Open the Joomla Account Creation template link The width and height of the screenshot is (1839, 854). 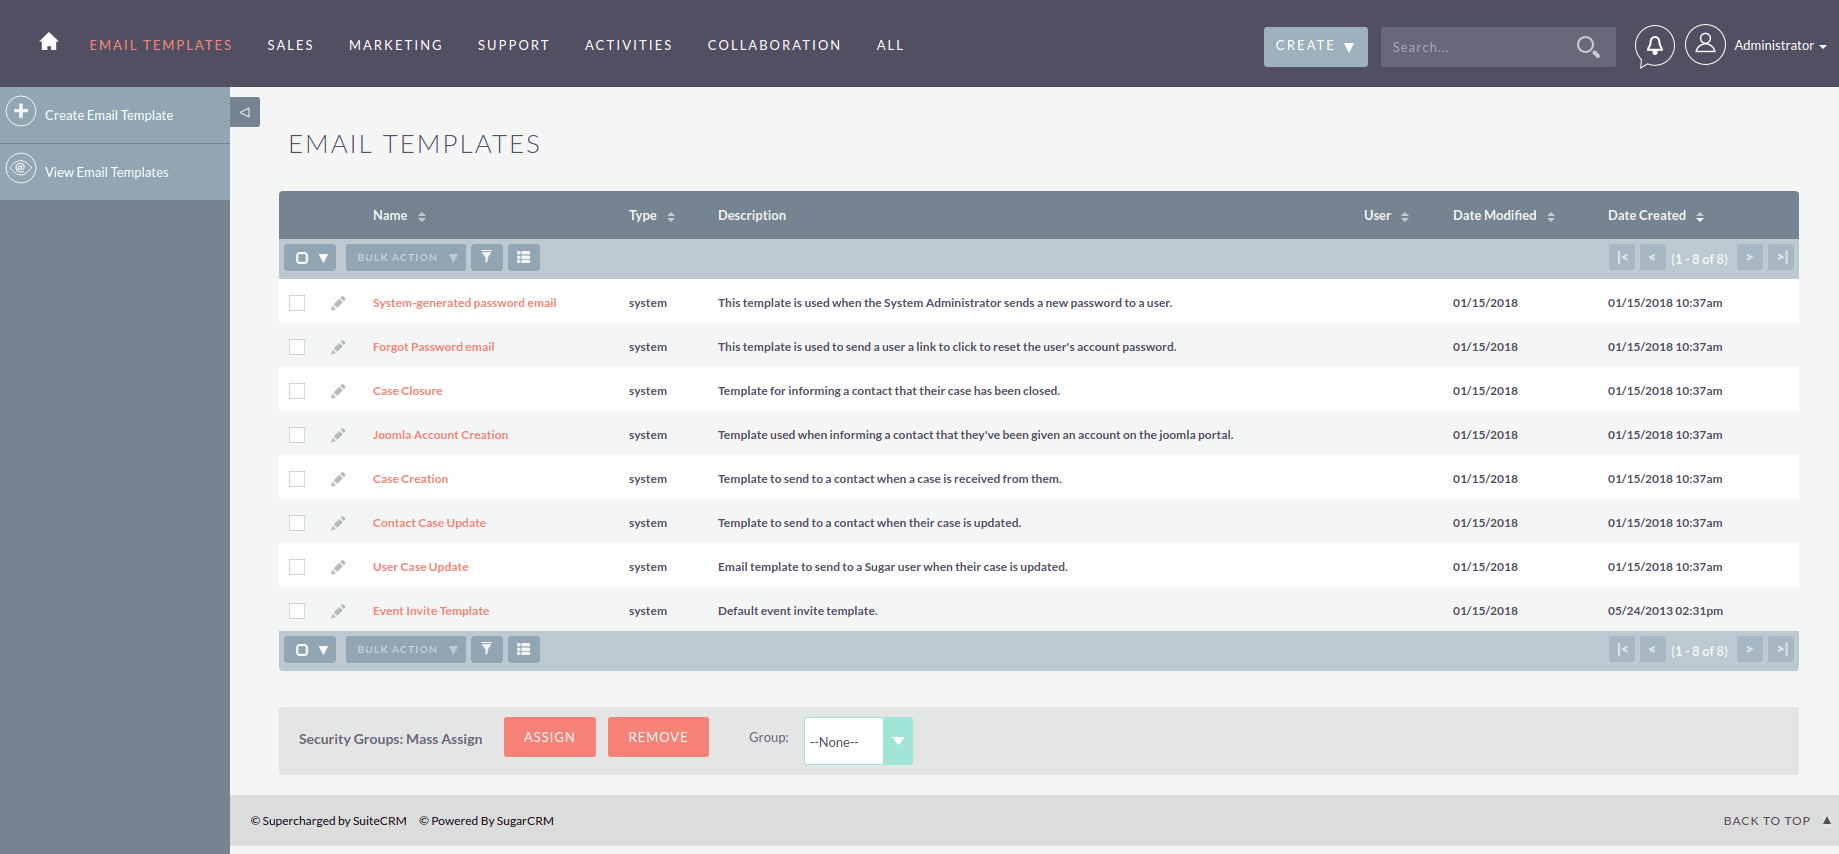[x=440, y=435]
